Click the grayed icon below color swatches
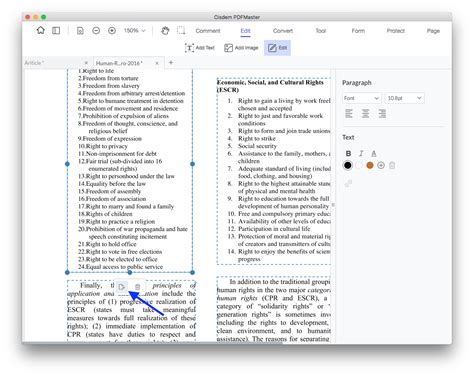The image size is (474, 376). [348, 183]
